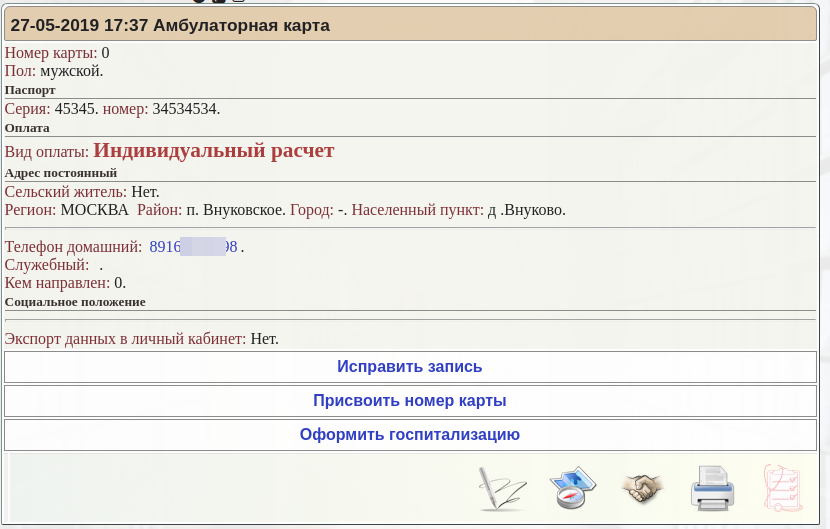Click the 'Кем направлен' field label
The image size is (830, 529).
pyautogui.click(x=57, y=283)
